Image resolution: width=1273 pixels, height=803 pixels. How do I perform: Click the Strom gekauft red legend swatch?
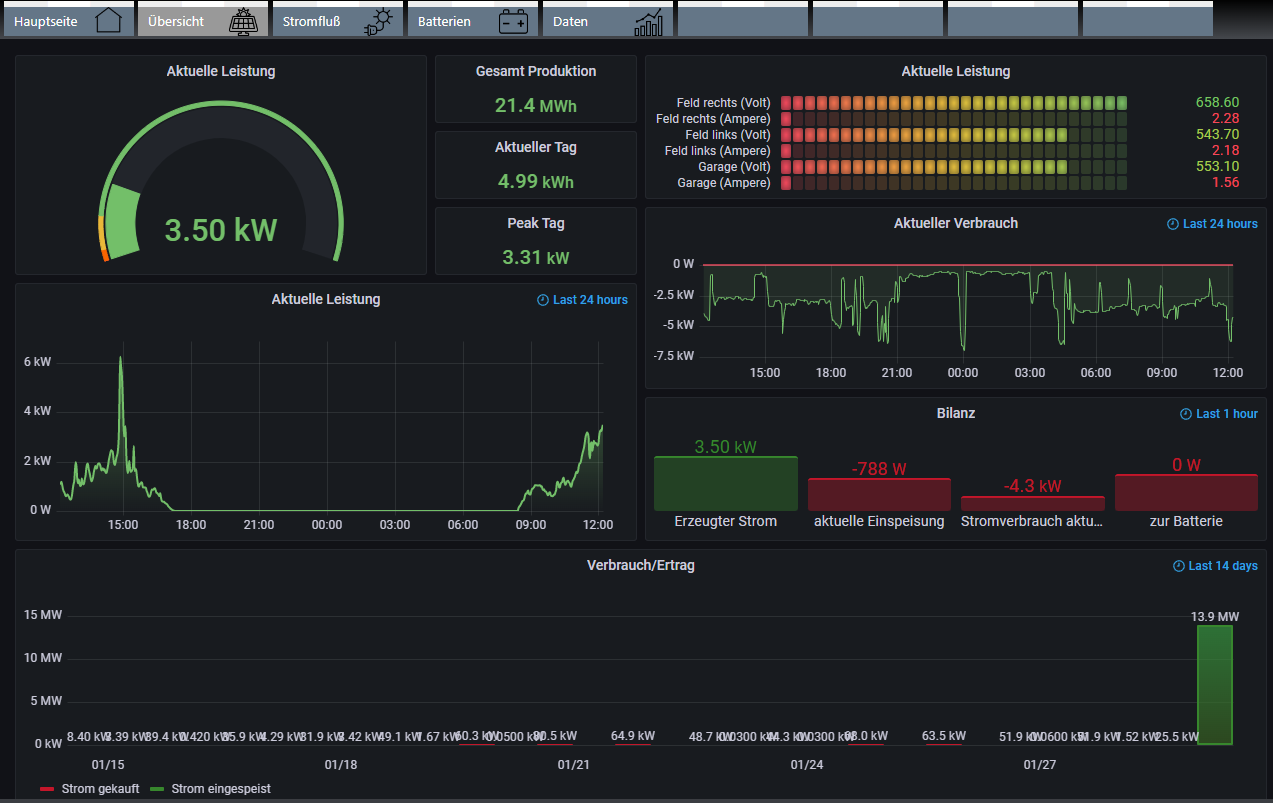[x=47, y=789]
